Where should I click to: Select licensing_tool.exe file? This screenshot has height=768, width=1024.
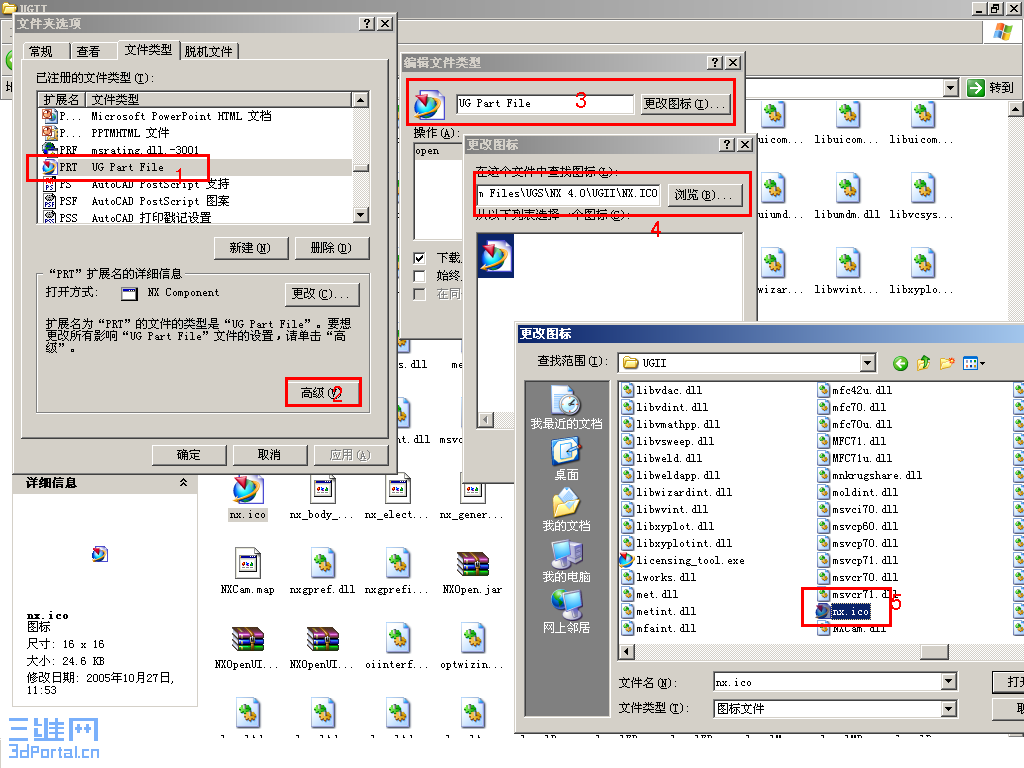click(x=682, y=560)
